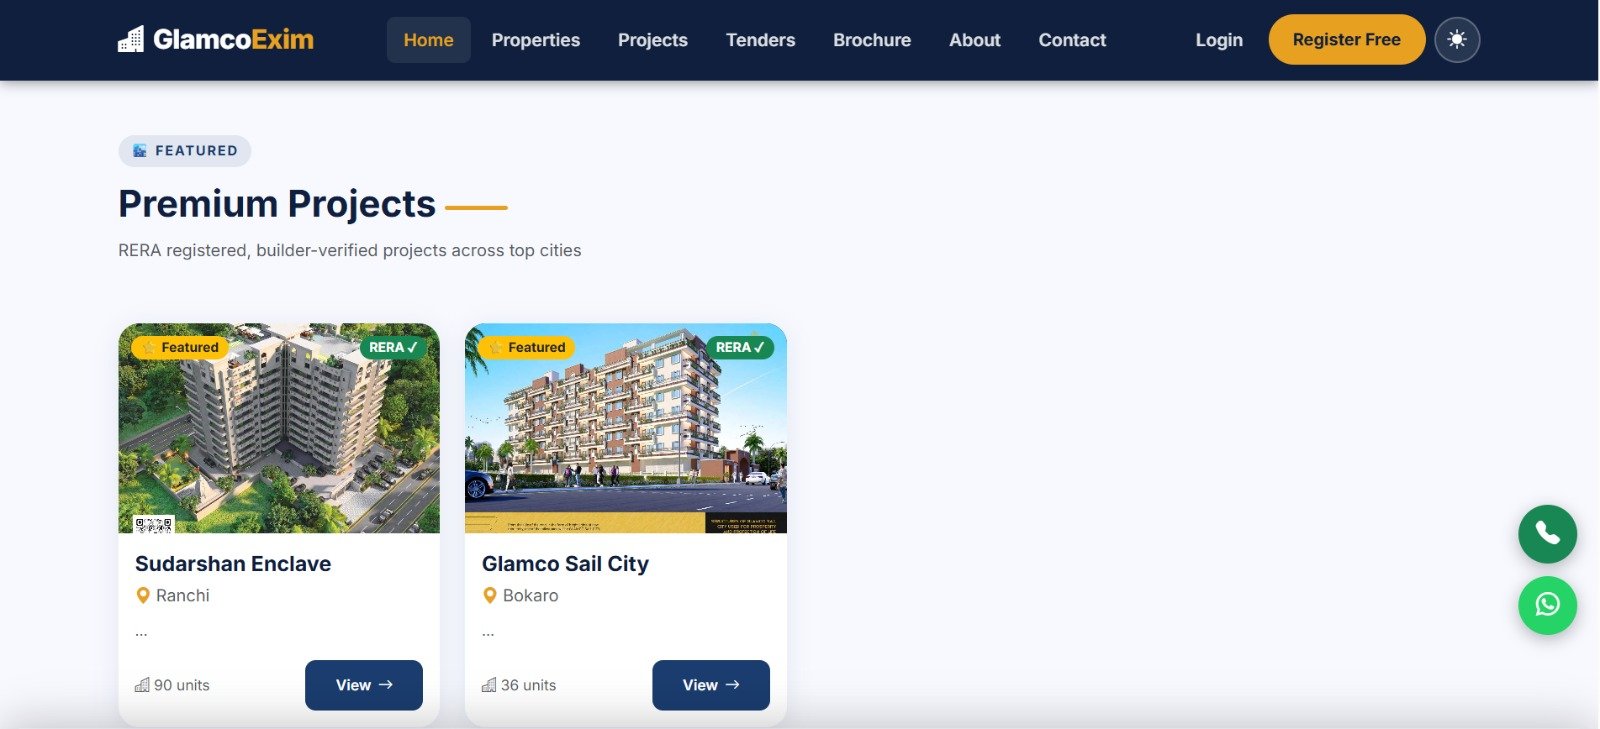Open the Properties menu item
The image size is (1600, 729).
[x=536, y=40]
